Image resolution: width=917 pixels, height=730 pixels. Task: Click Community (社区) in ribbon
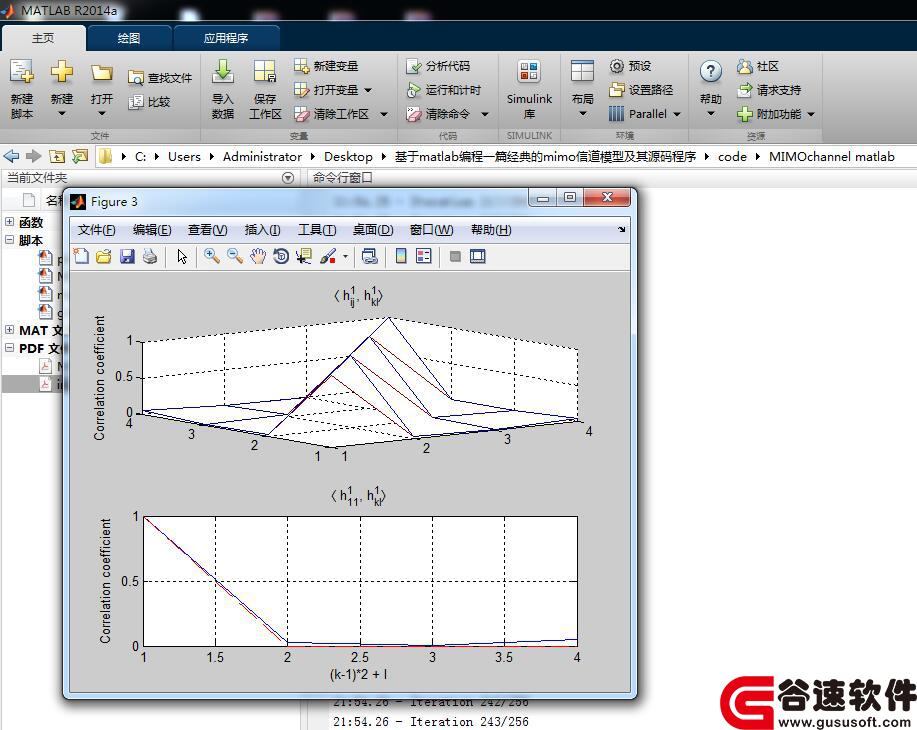point(758,66)
